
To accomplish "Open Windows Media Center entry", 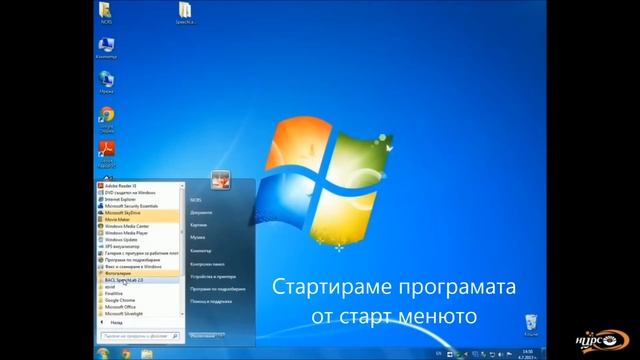I will 138,226.
